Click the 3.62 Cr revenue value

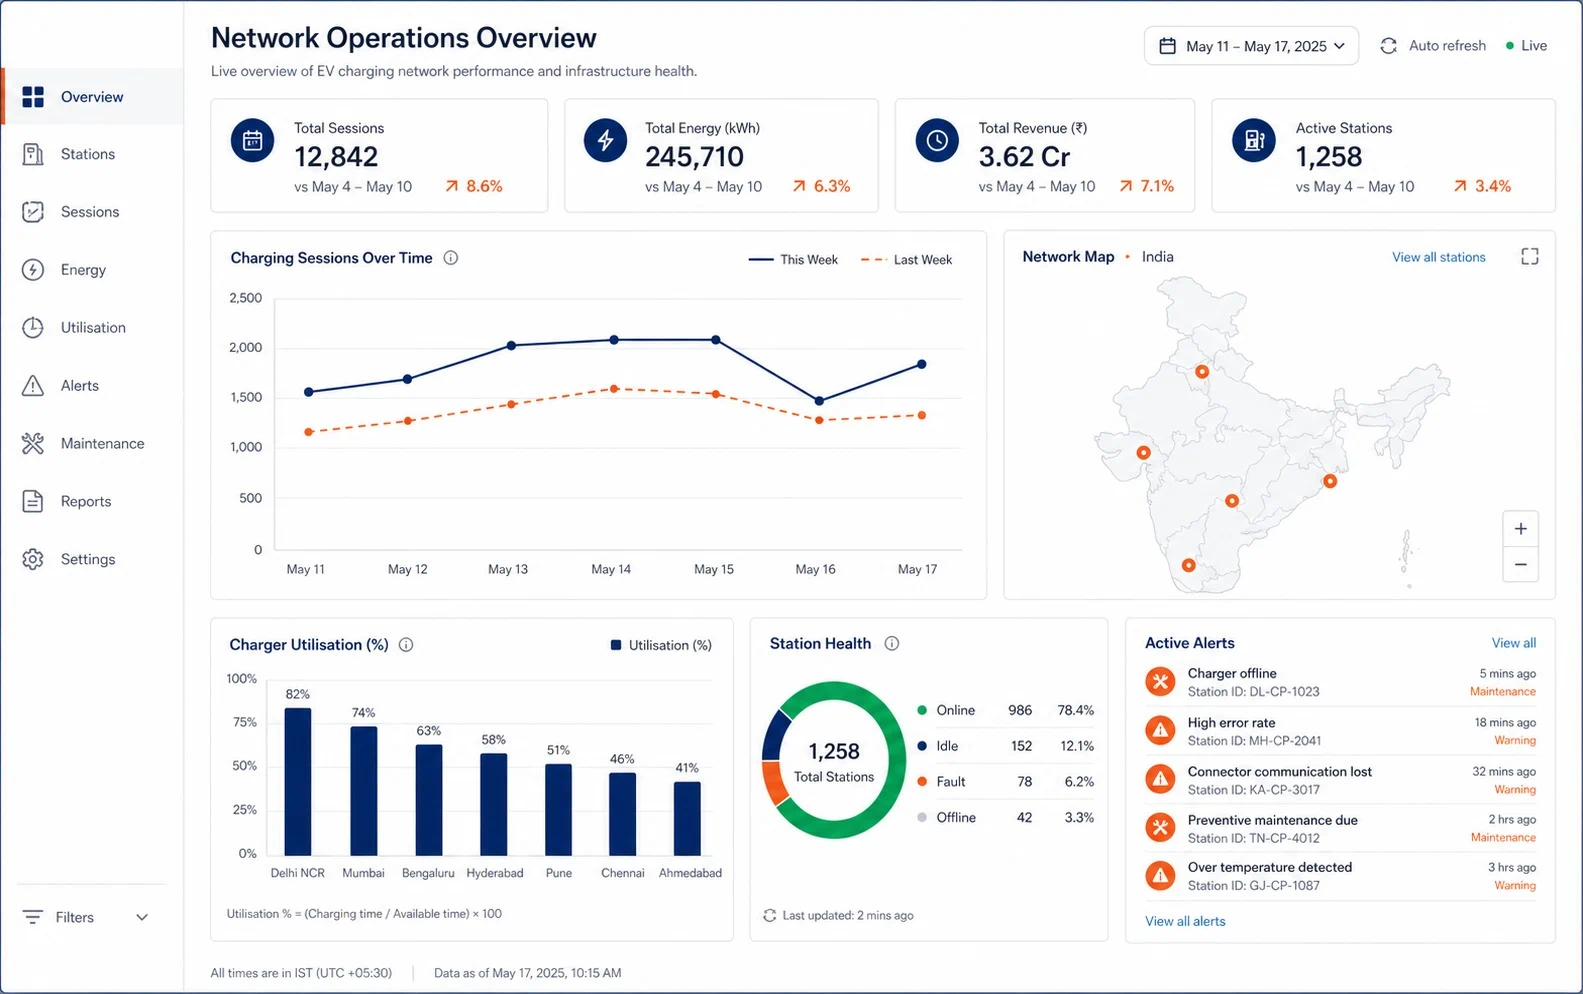(x=1024, y=157)
